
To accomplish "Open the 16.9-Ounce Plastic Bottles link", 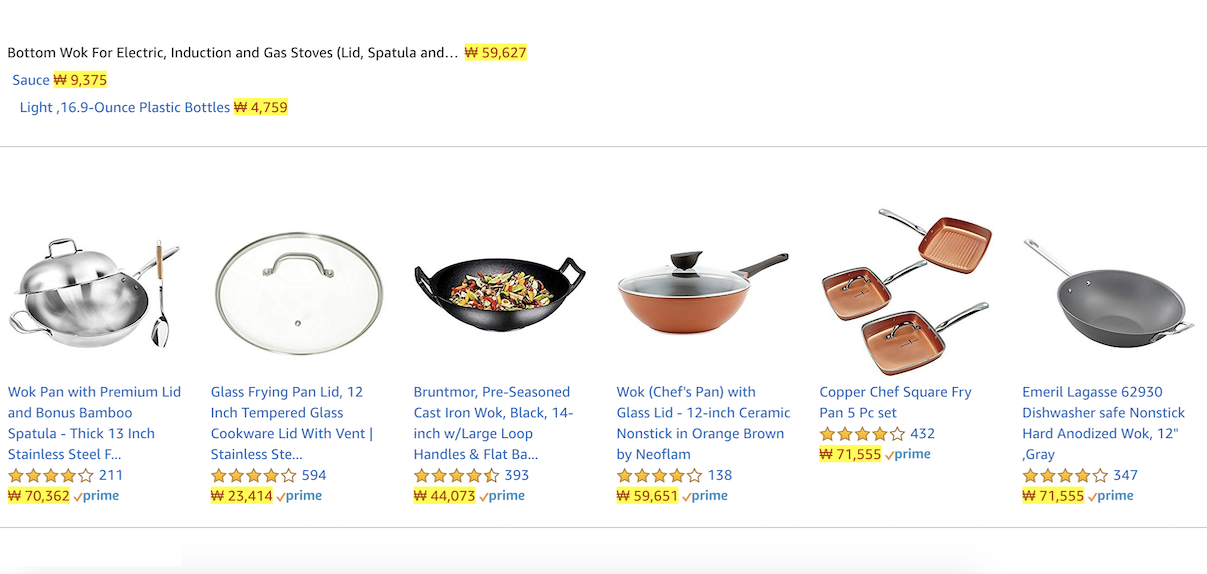I will 125,107.
